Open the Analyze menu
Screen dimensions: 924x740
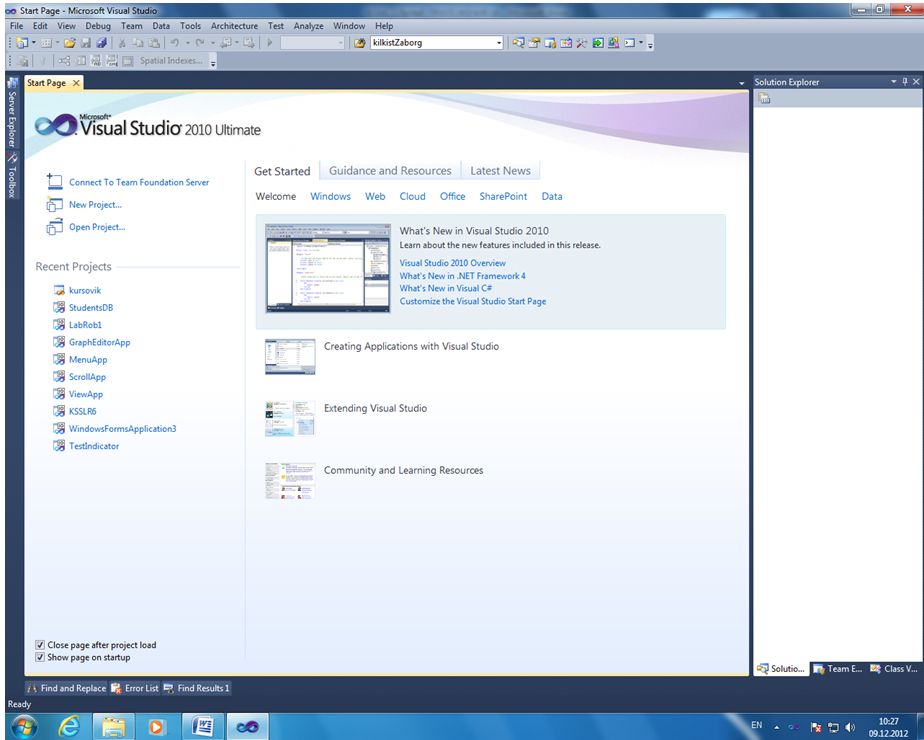[x=309, y=26]
